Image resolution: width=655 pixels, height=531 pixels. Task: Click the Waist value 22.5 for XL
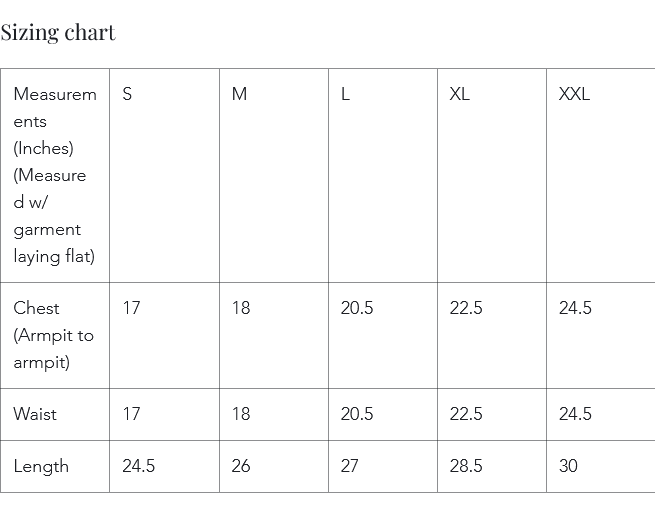(466, 414)
